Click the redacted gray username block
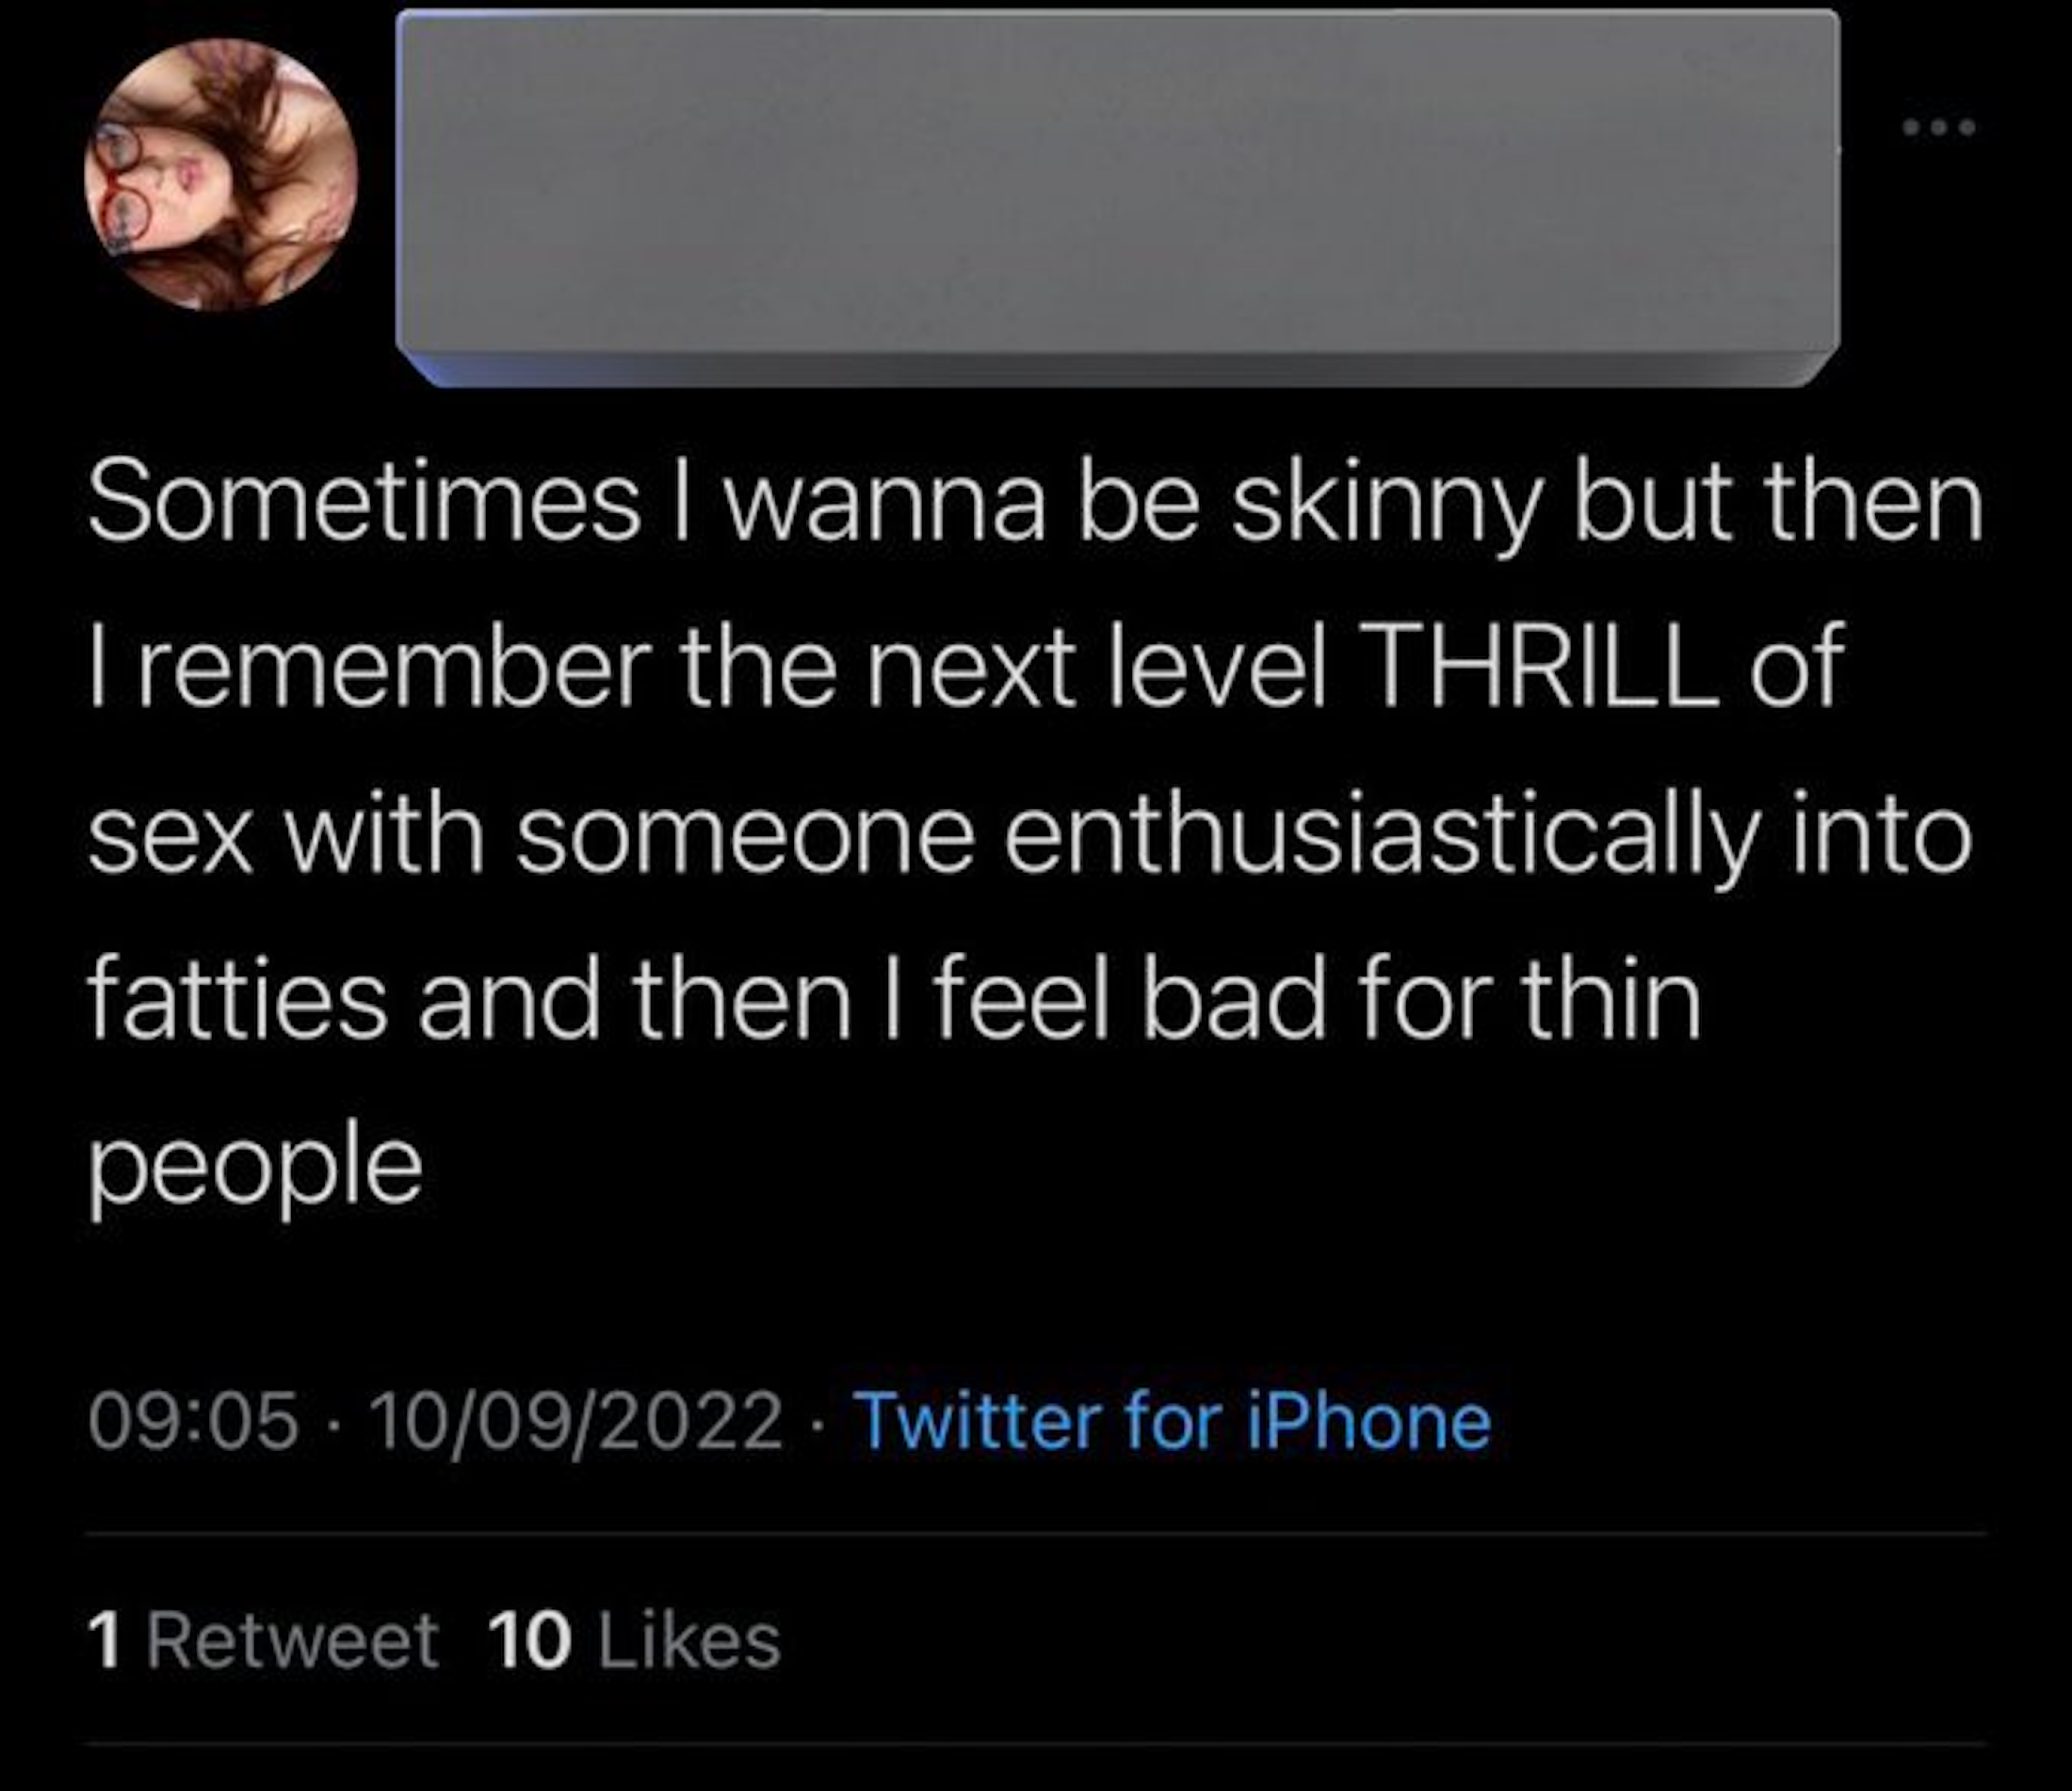The image size is (2072, 1791). point(1117,190)
